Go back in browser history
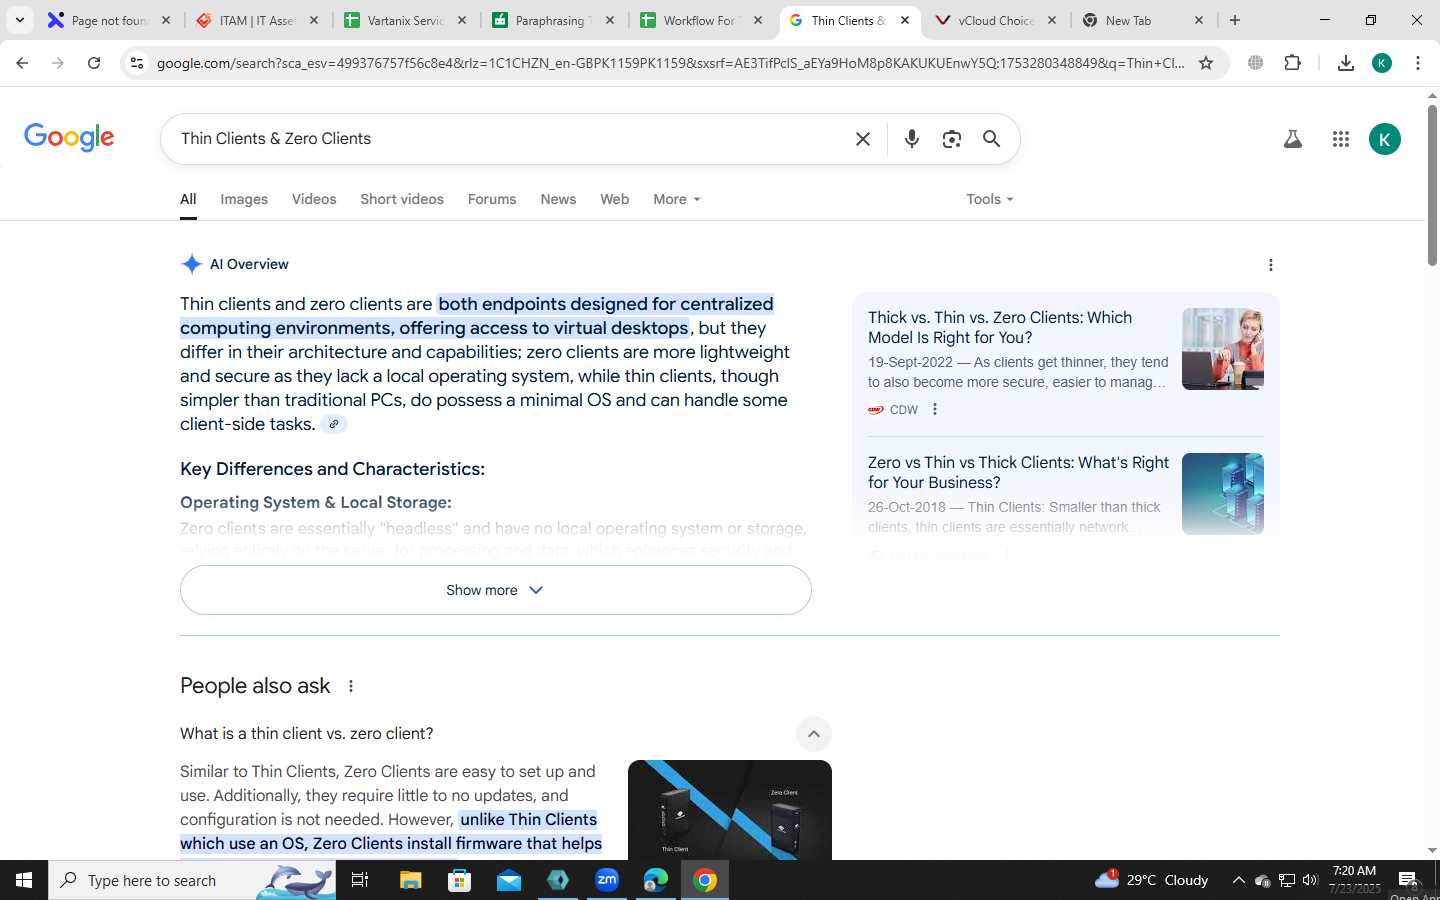This screenshot has height=900, width=1440. (x=22, y=63)
